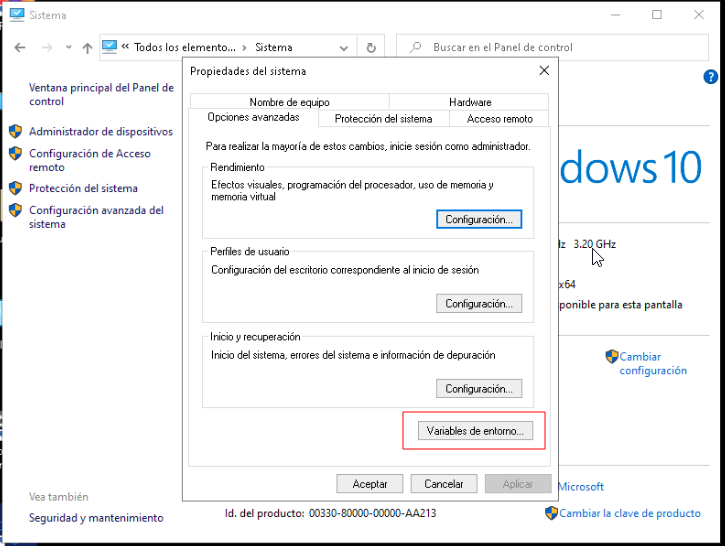725x546 pixels.
Task: Close the Sistema window
Action: (x=699, y=15)
